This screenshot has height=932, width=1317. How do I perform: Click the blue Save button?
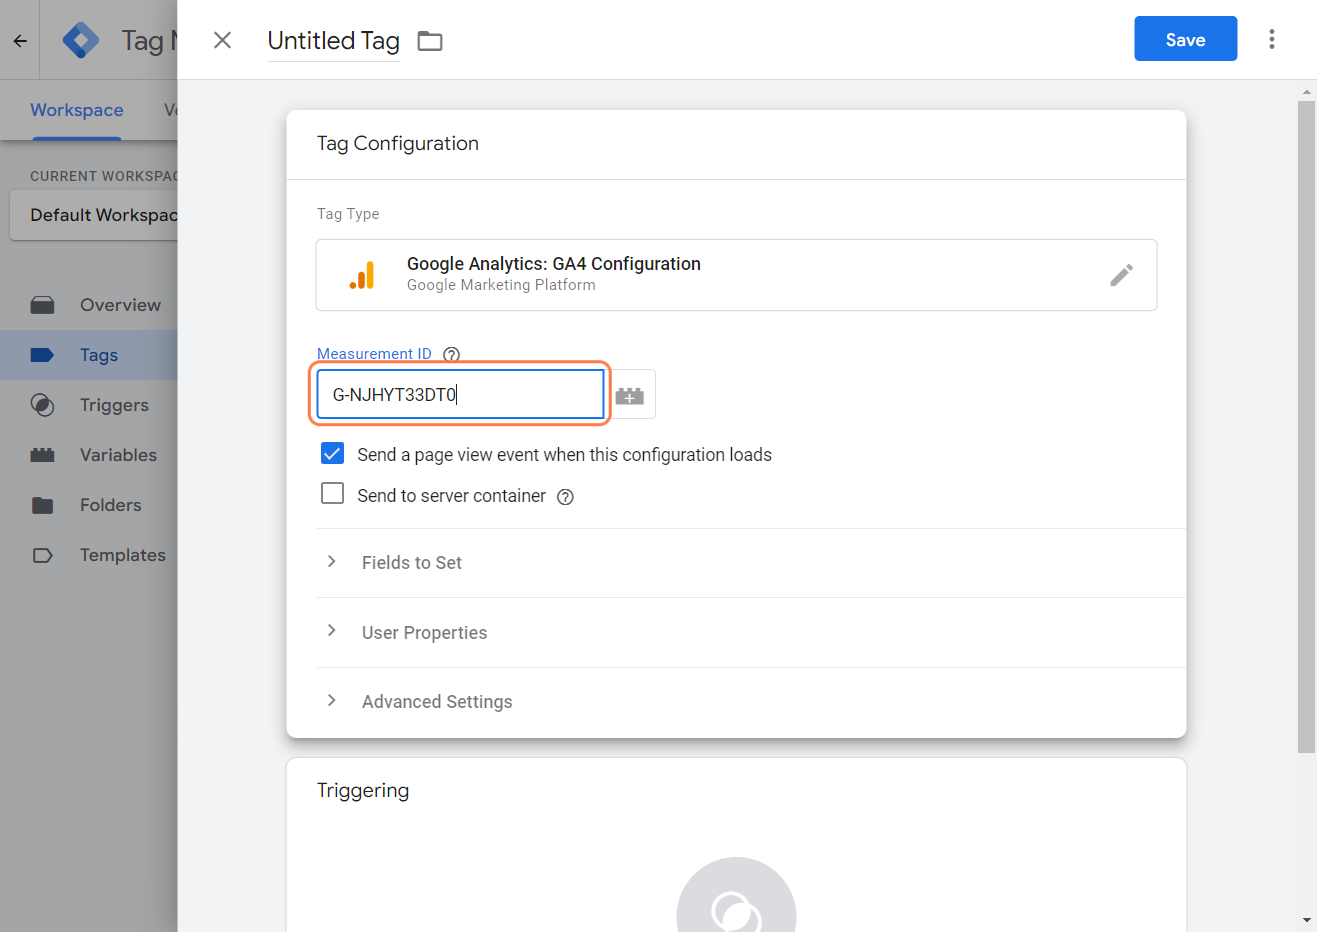coord(1185,39)
